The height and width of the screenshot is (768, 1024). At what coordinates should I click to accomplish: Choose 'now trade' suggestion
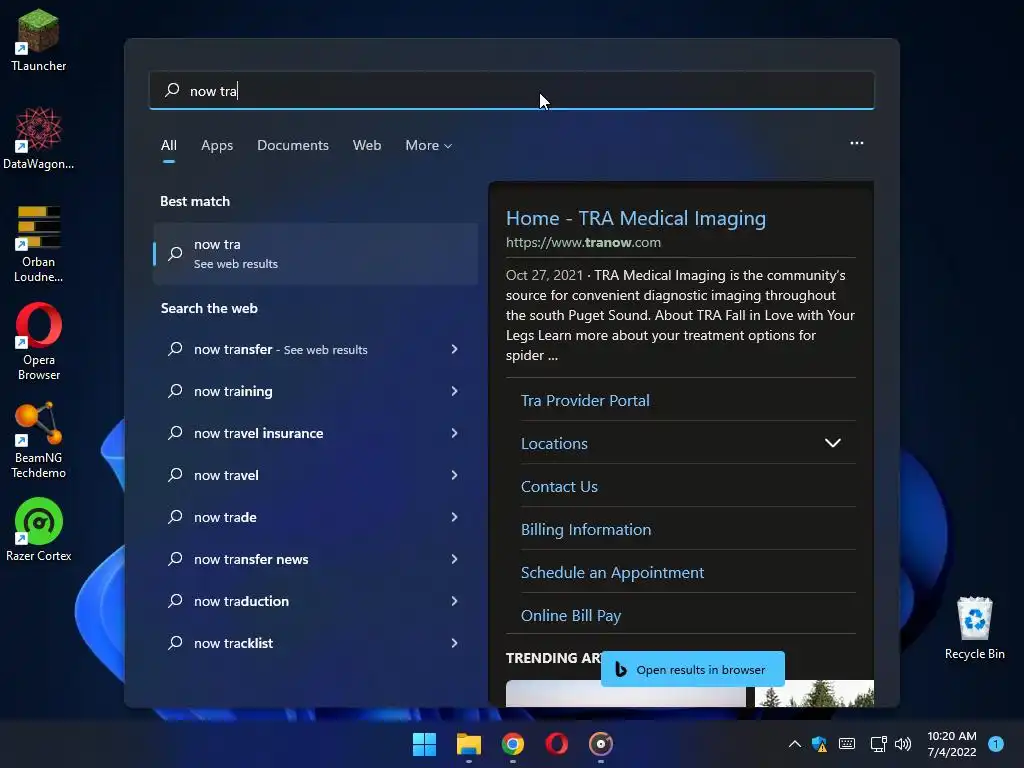point(315,517)
